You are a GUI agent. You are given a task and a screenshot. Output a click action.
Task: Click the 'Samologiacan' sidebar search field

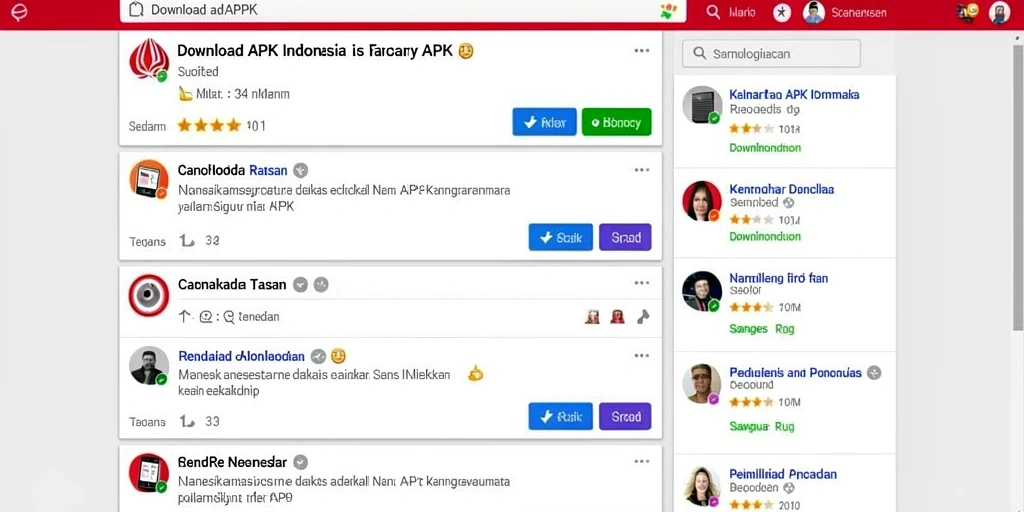(771, 54)
